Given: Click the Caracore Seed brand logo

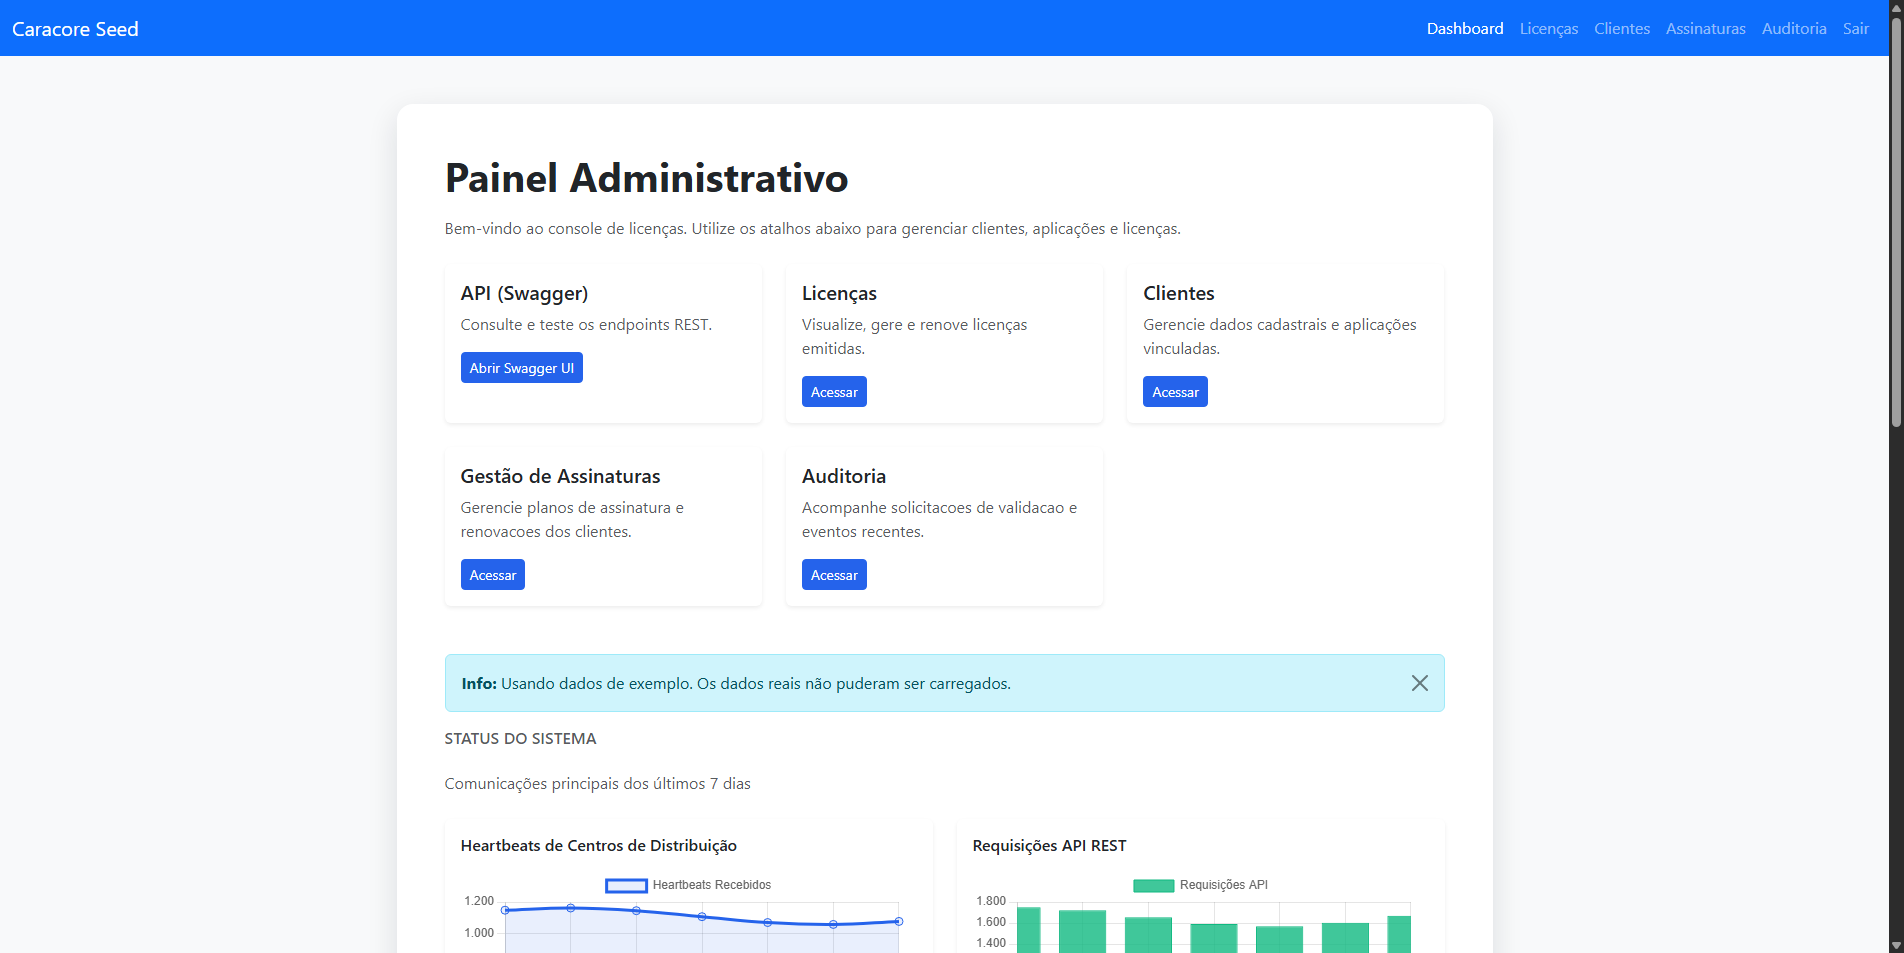Looking at the screenshot, I should (x=74, y=28).
